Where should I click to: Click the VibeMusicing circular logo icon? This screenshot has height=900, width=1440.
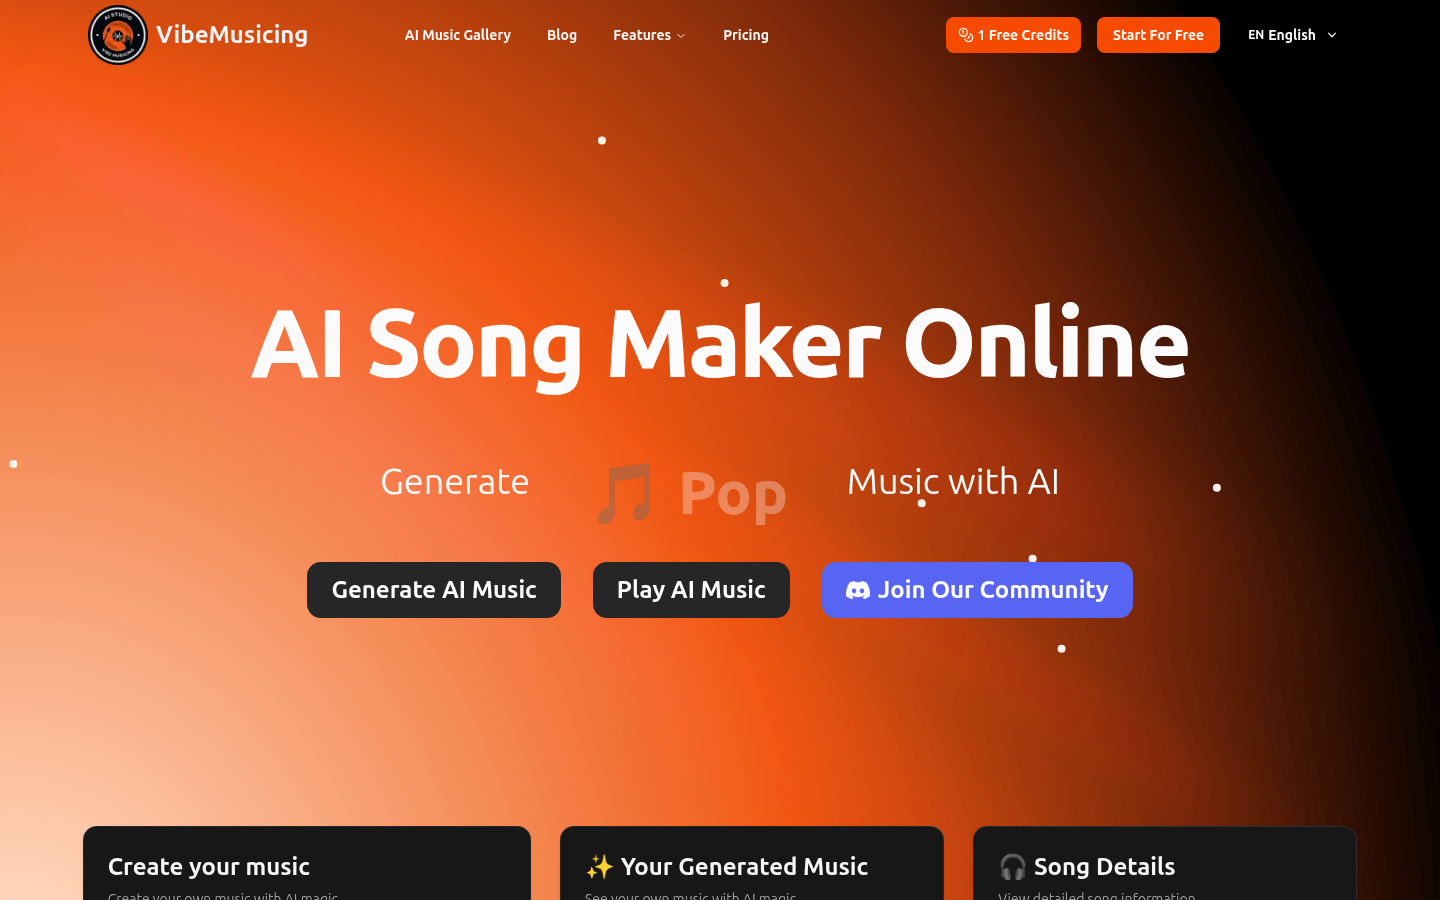[x=118, y=35]
